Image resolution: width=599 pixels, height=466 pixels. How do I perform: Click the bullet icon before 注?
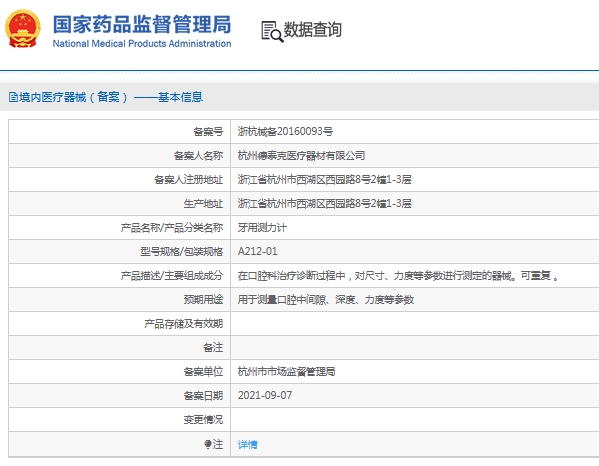point(207,444)
